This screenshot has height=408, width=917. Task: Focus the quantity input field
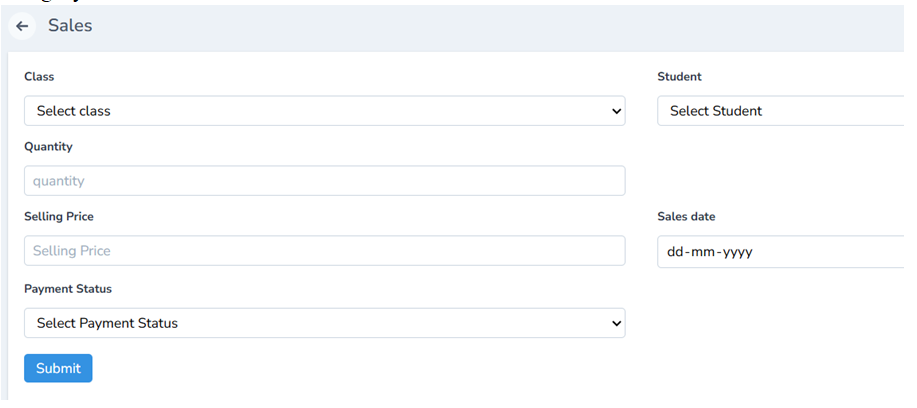[x=324, y=181]
